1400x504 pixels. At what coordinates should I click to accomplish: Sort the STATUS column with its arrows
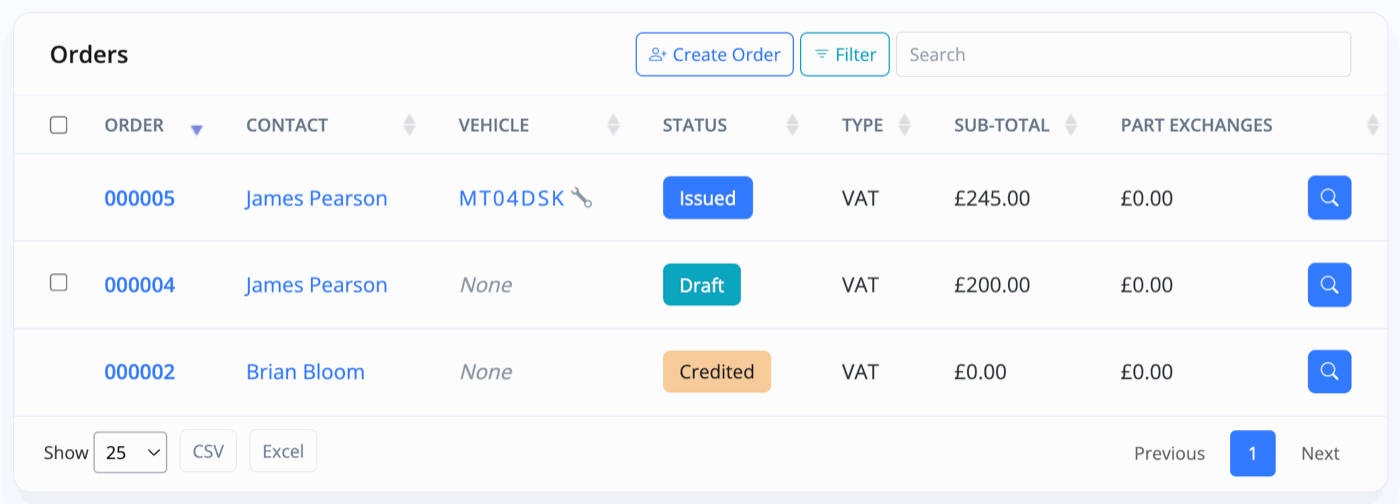tap(793, 125)
